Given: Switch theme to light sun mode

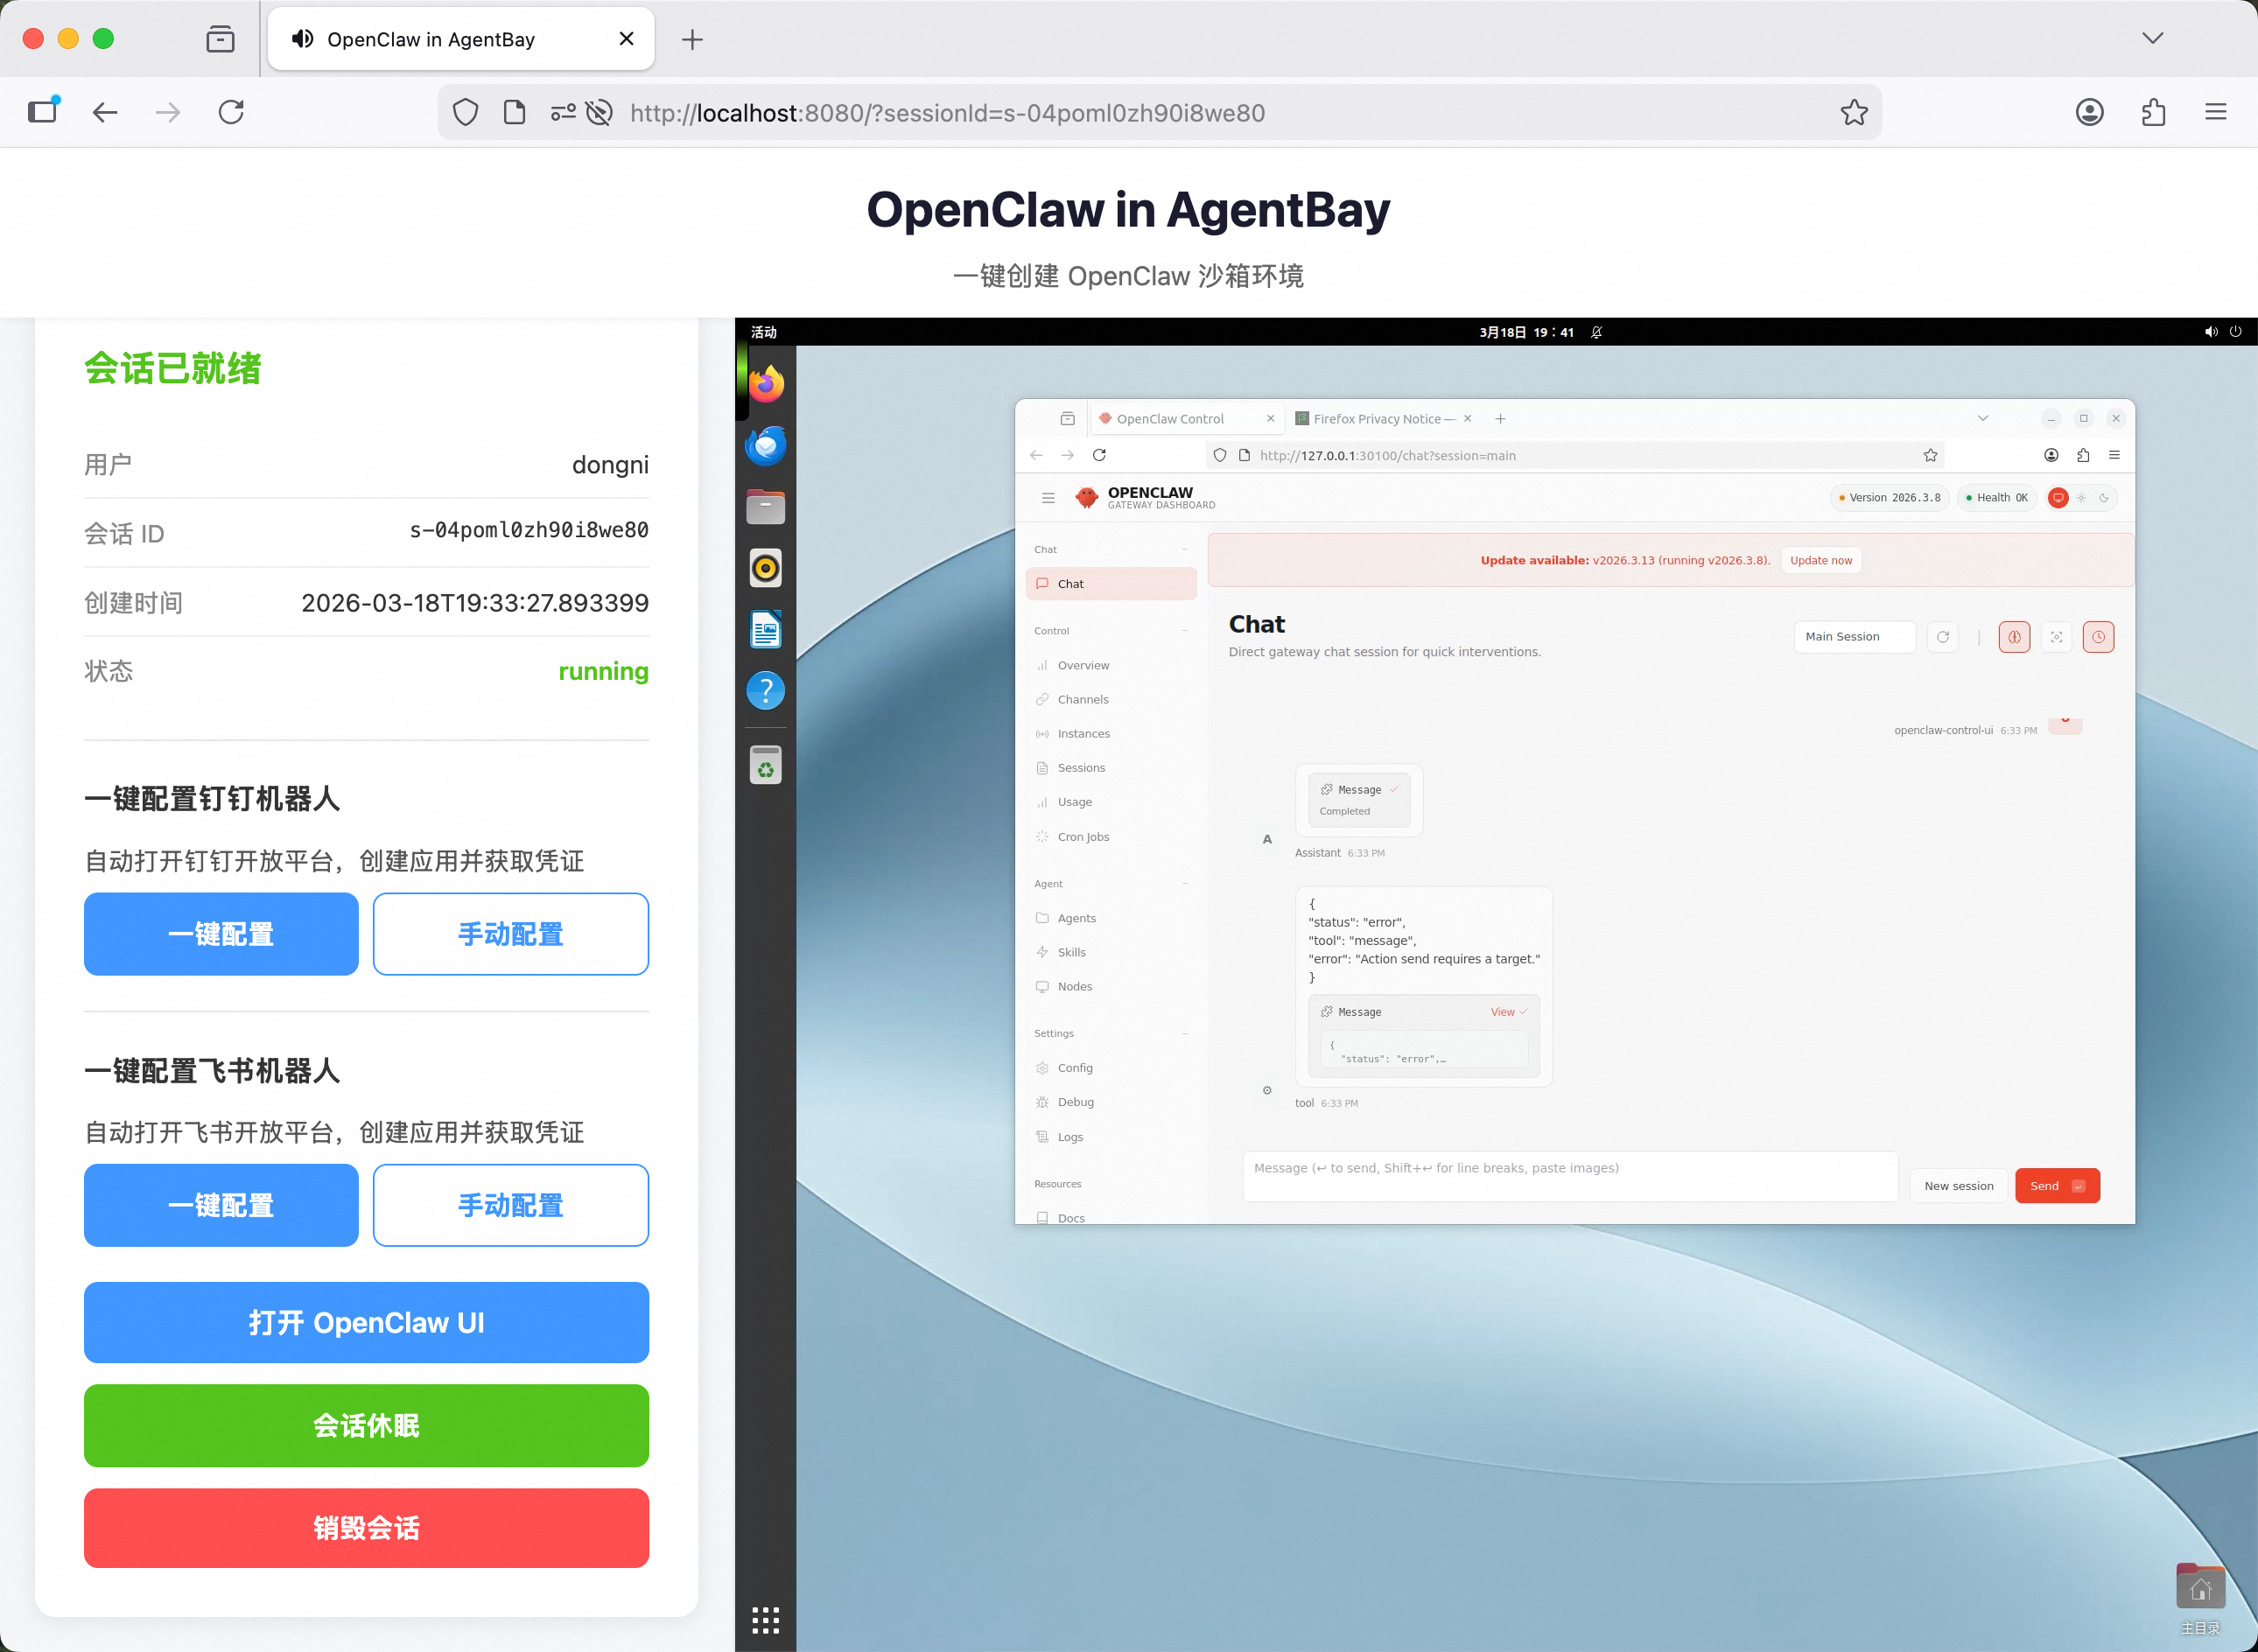Looking at the screenshot, I should [x=2081, y=498].
